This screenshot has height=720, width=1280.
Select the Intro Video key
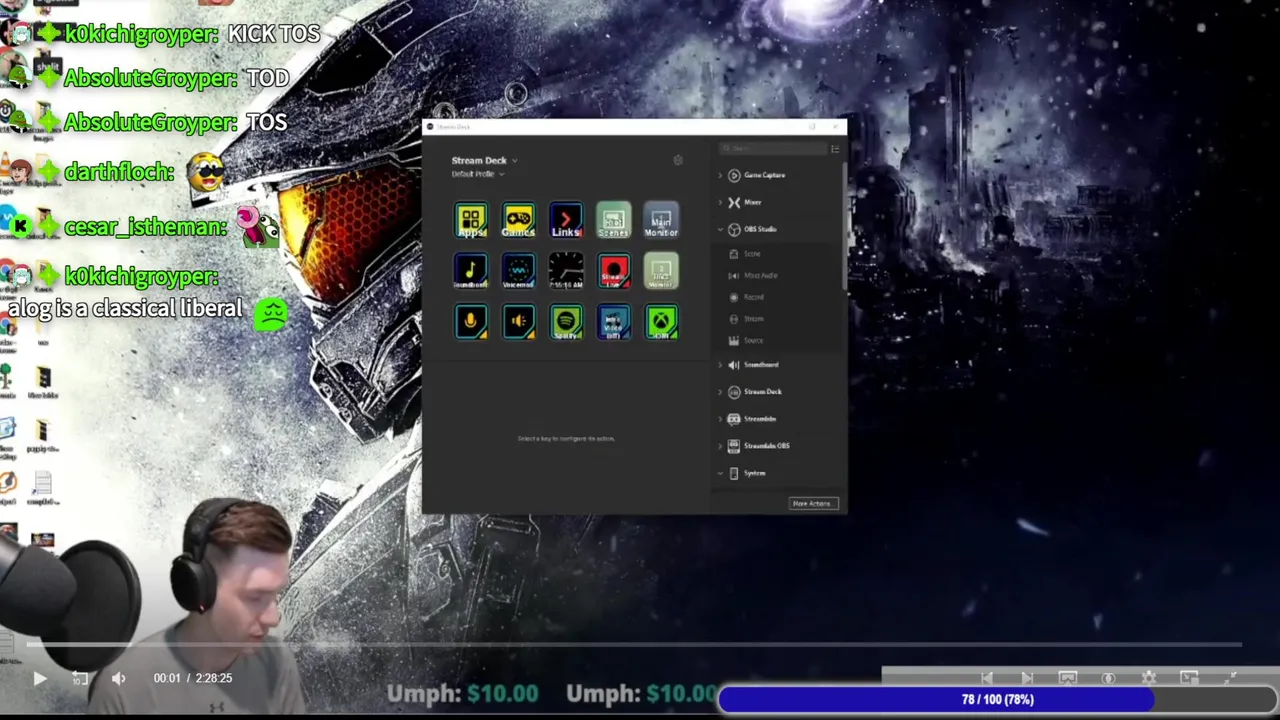614,322
